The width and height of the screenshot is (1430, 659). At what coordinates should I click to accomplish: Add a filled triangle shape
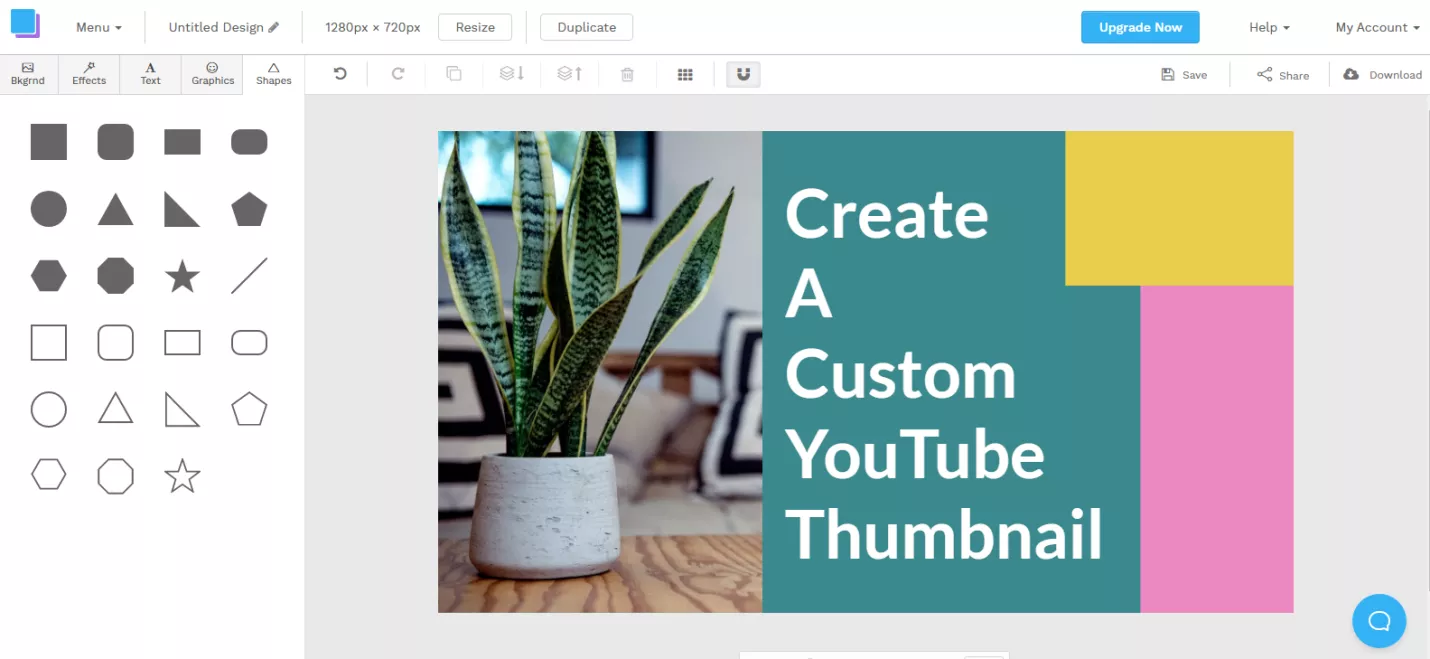coord(115,209)
